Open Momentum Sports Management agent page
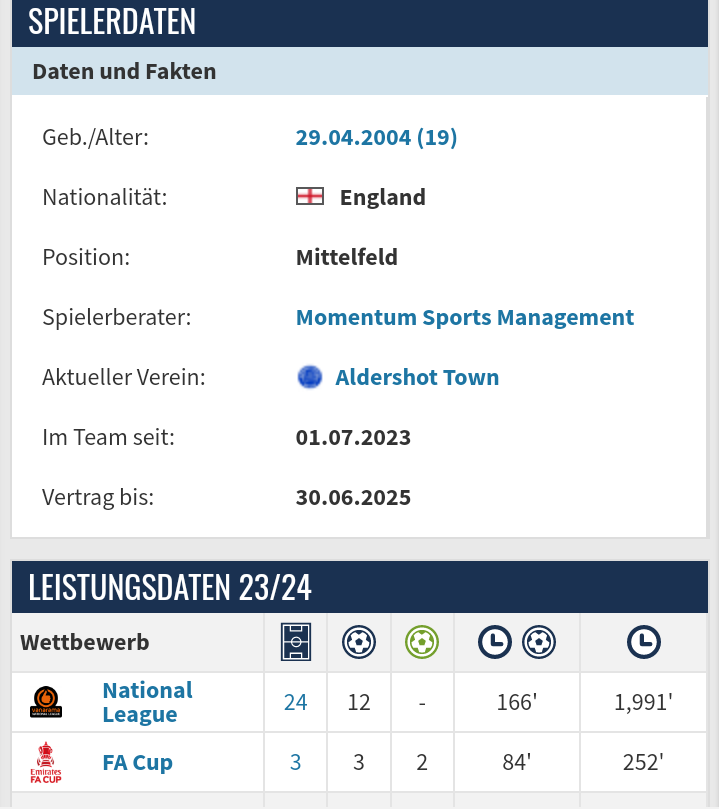The height and width of the screenshot is (809, 719). (x=465, y=317)
